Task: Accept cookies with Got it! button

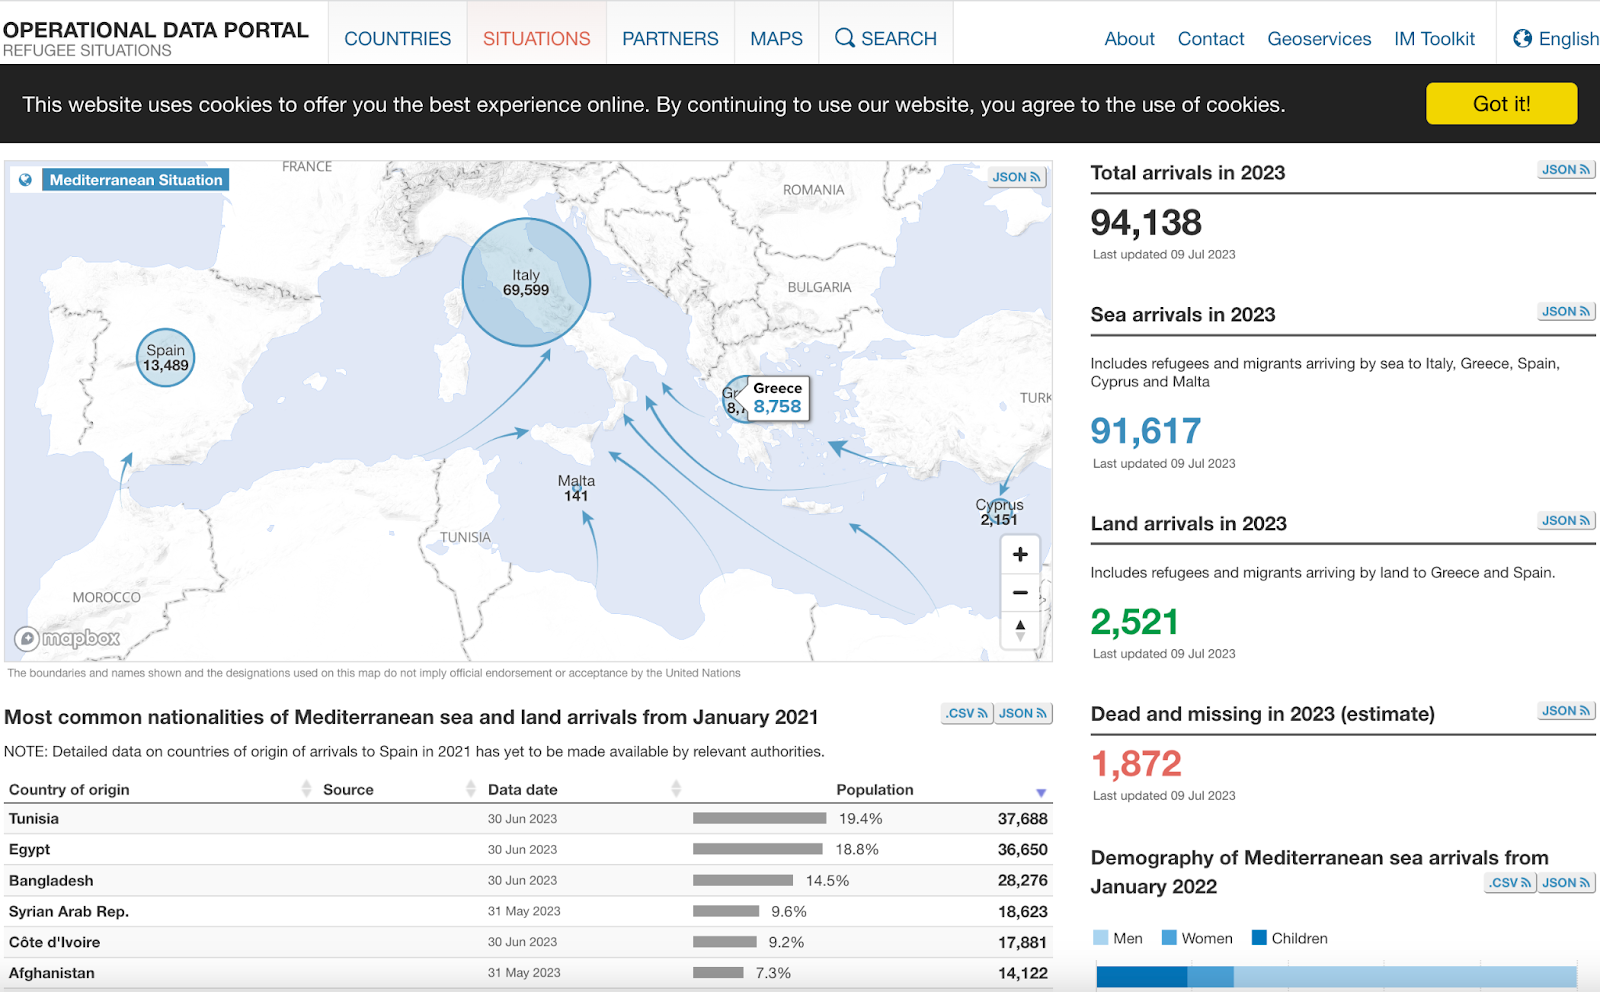Action: click(x=1501, y=104)
